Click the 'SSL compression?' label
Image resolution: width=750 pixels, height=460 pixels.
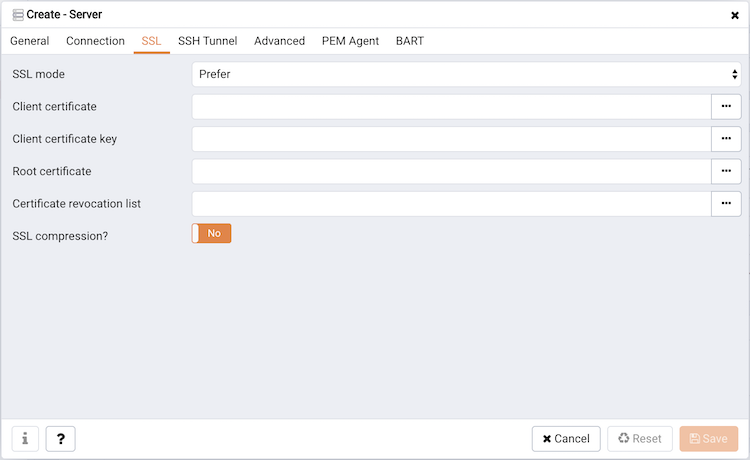point(60,236)
